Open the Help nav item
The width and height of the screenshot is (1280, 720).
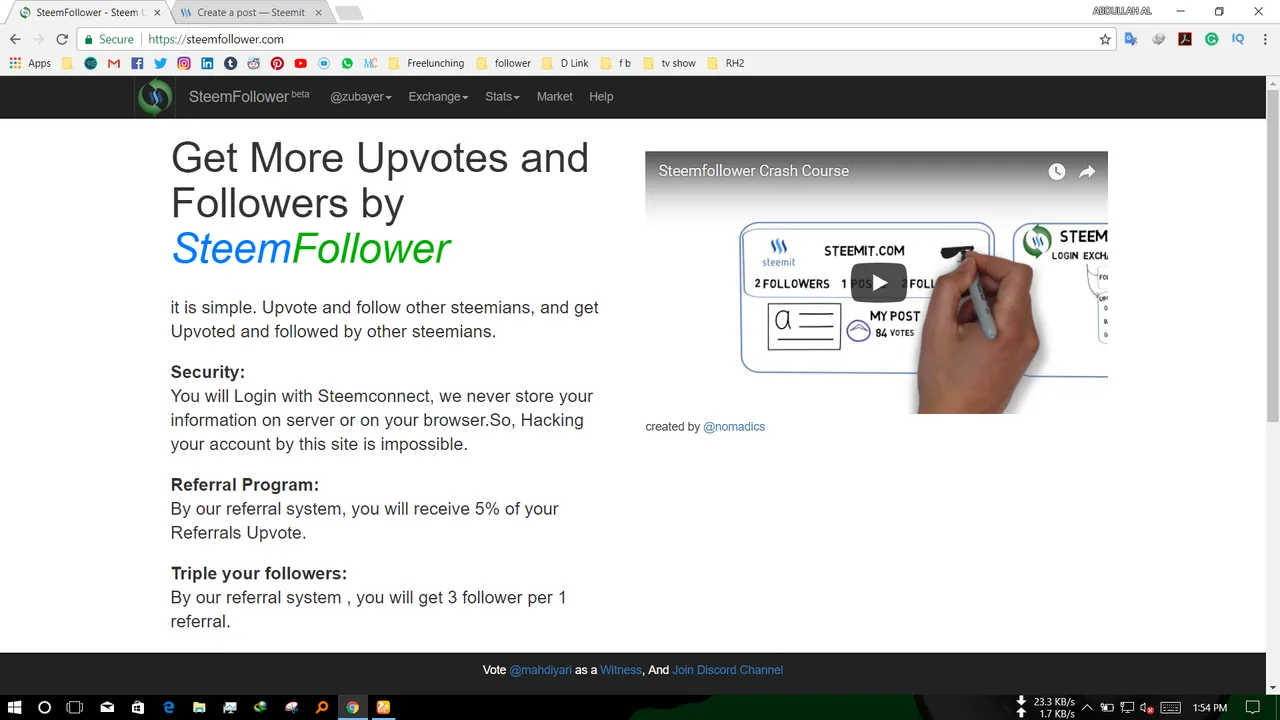(601, 97)
